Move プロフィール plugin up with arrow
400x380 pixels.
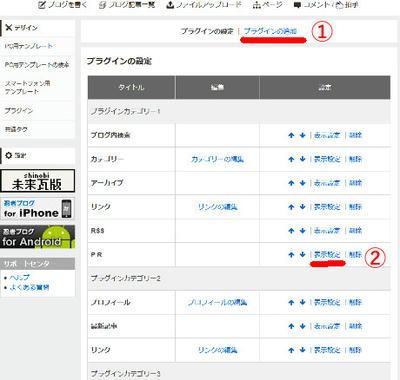291,302
